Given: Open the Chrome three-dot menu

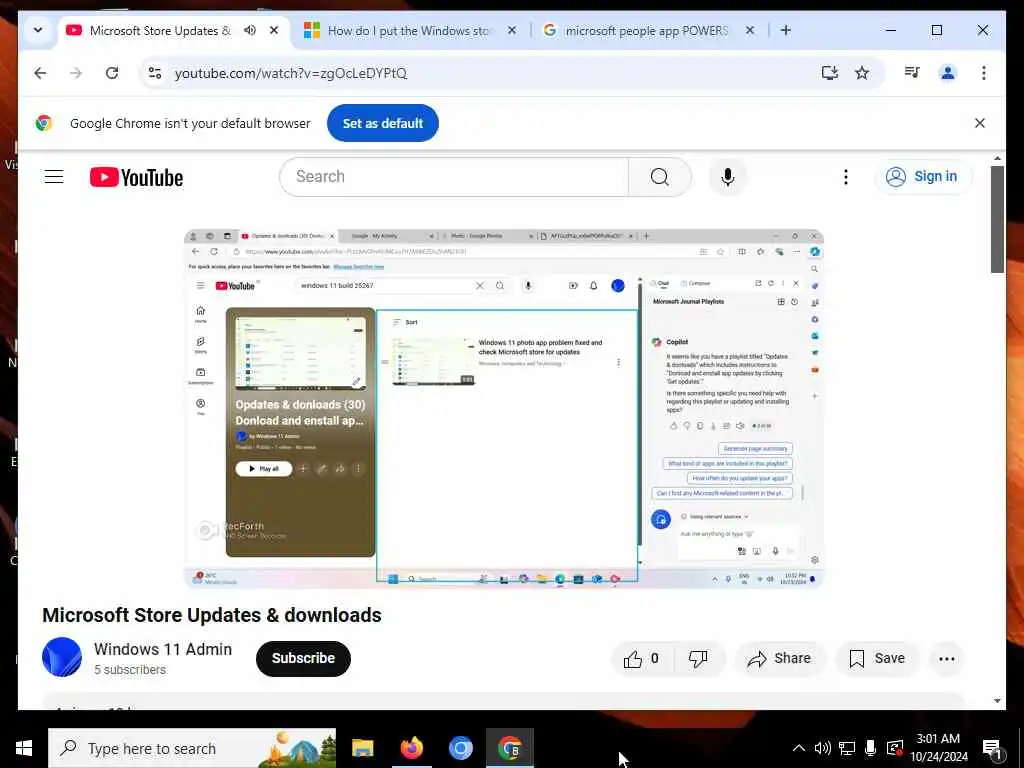Looking at the screenshot, I should tap(984, 73).
